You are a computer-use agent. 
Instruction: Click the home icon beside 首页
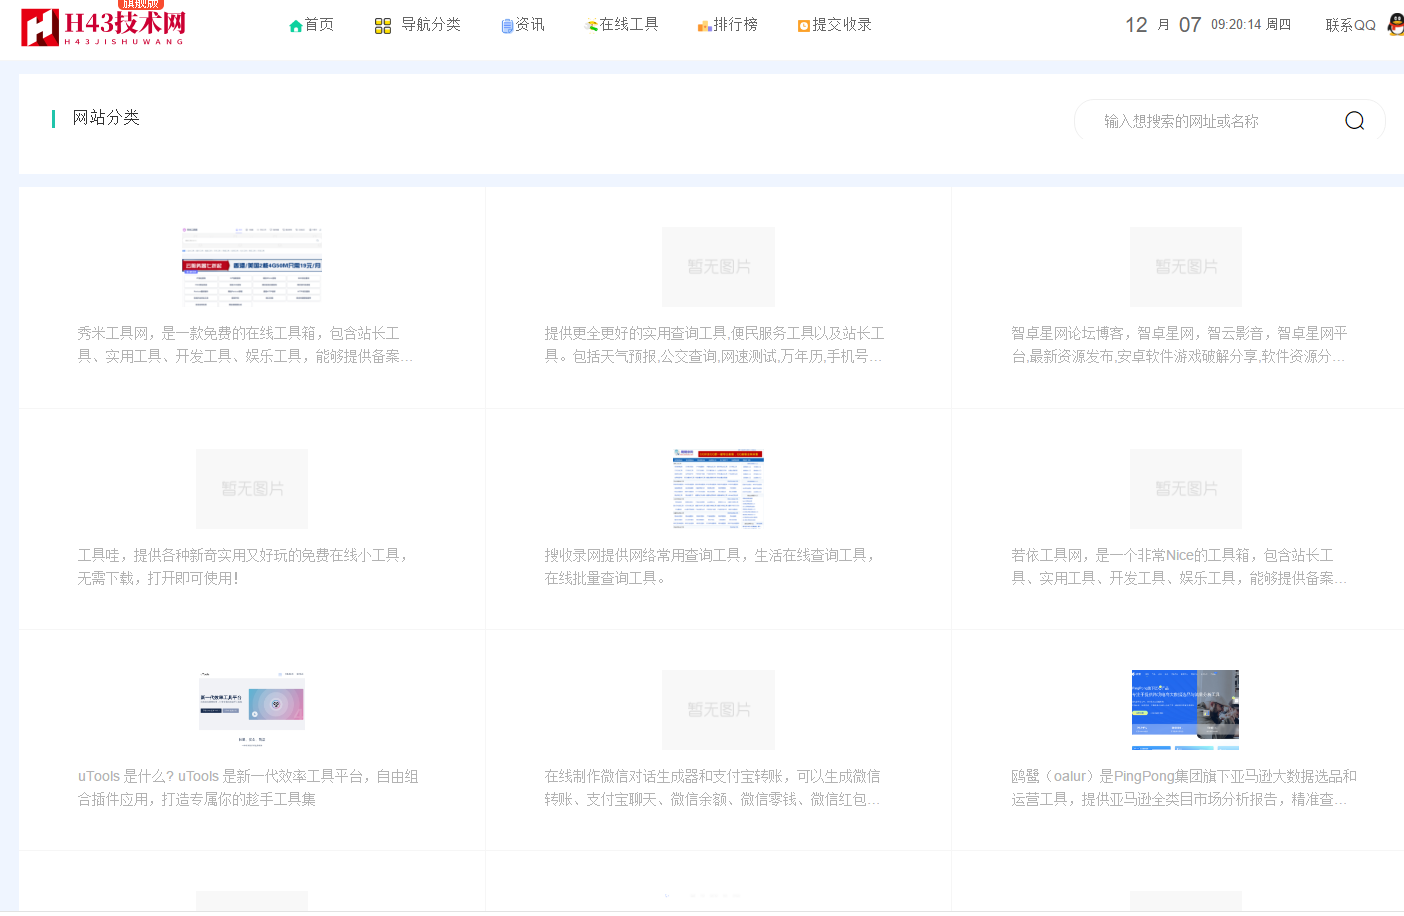click(295, 26)
